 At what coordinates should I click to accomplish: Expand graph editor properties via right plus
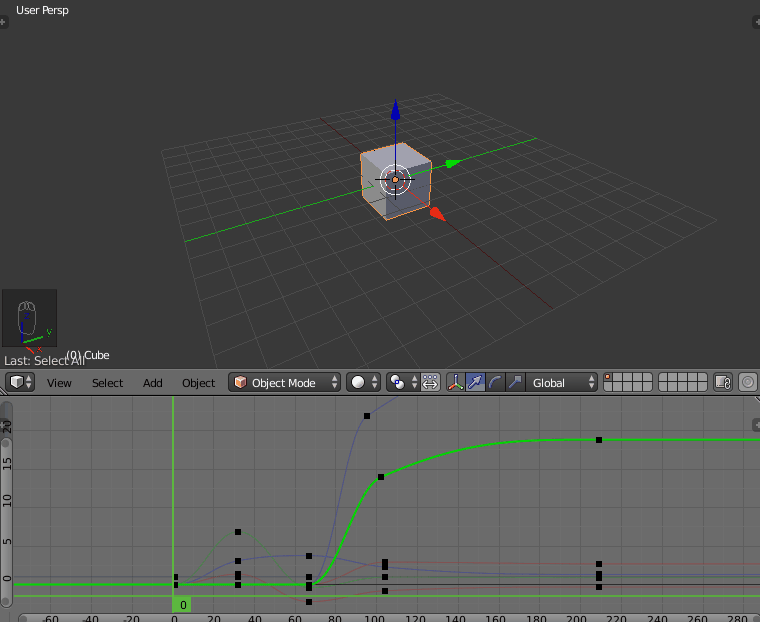[x=756, y=425]
